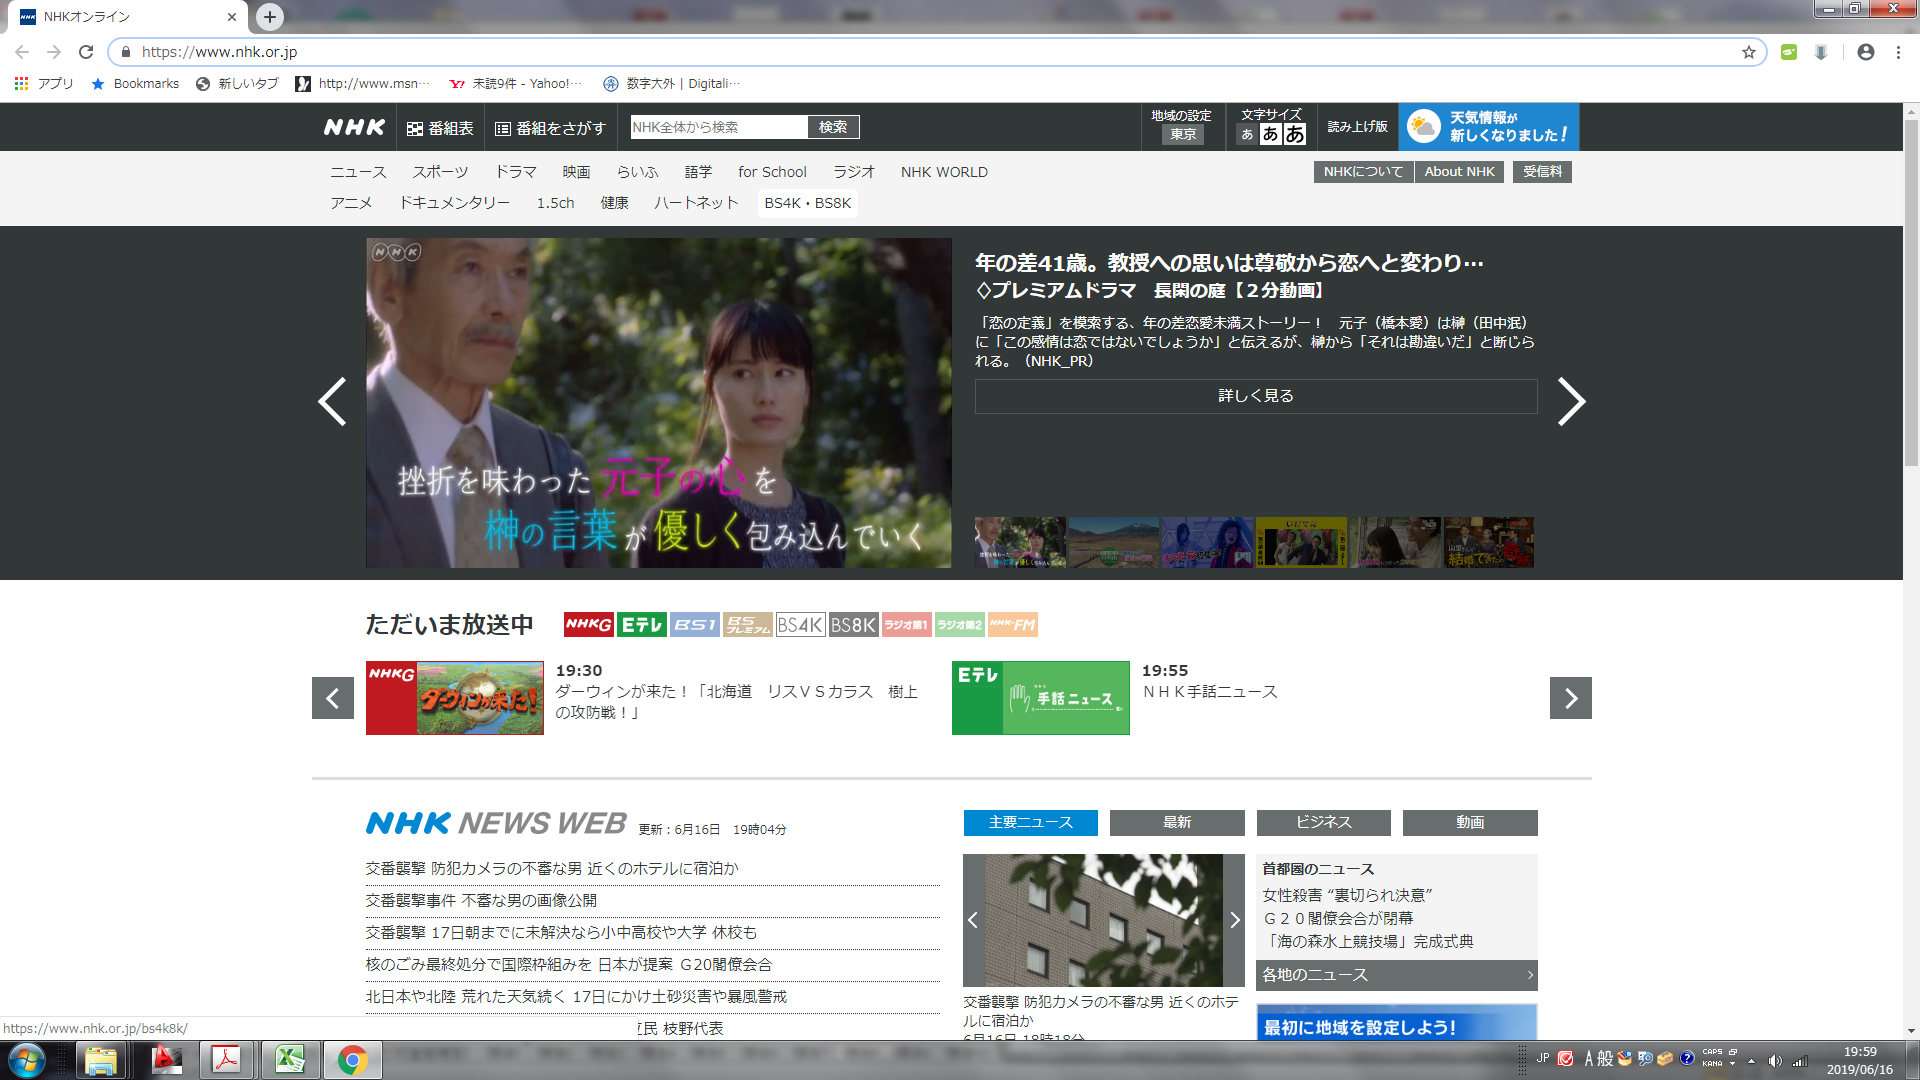1920x1080 pixels.
Task: Select the BS4K channel icon
Action: (x=801, y=625)
